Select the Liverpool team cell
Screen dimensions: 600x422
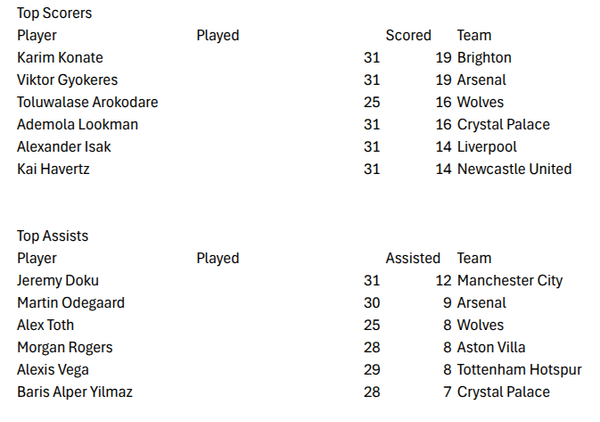[487, 147]
